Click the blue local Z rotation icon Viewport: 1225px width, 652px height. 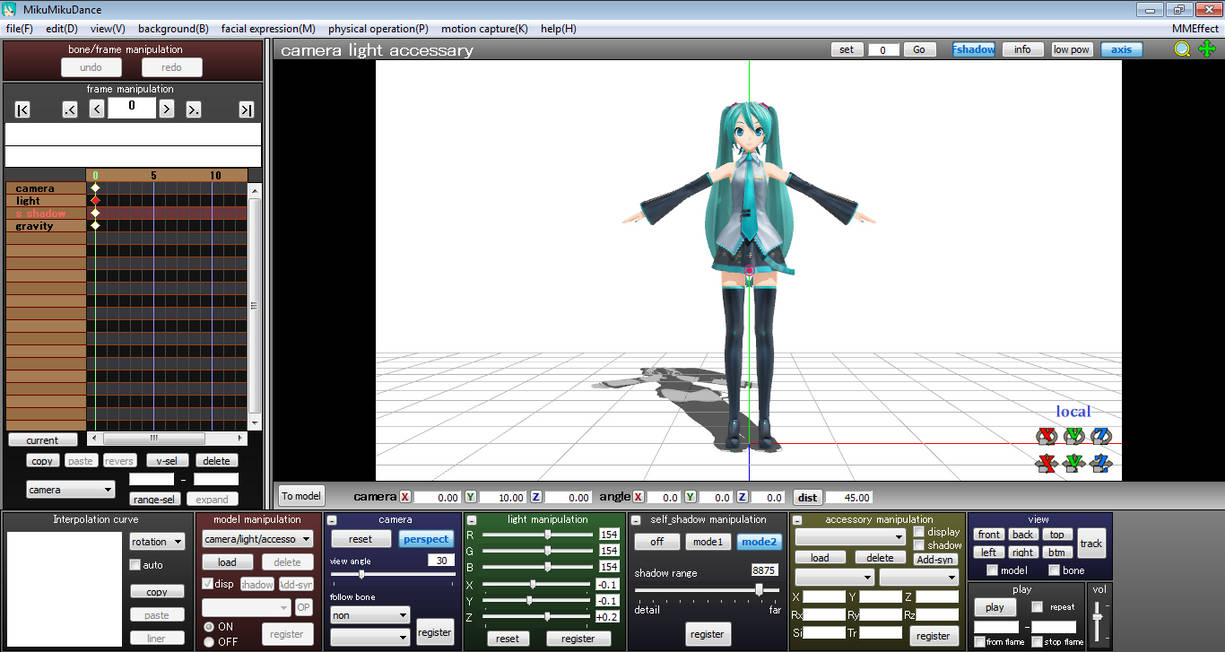(1101, 436)
